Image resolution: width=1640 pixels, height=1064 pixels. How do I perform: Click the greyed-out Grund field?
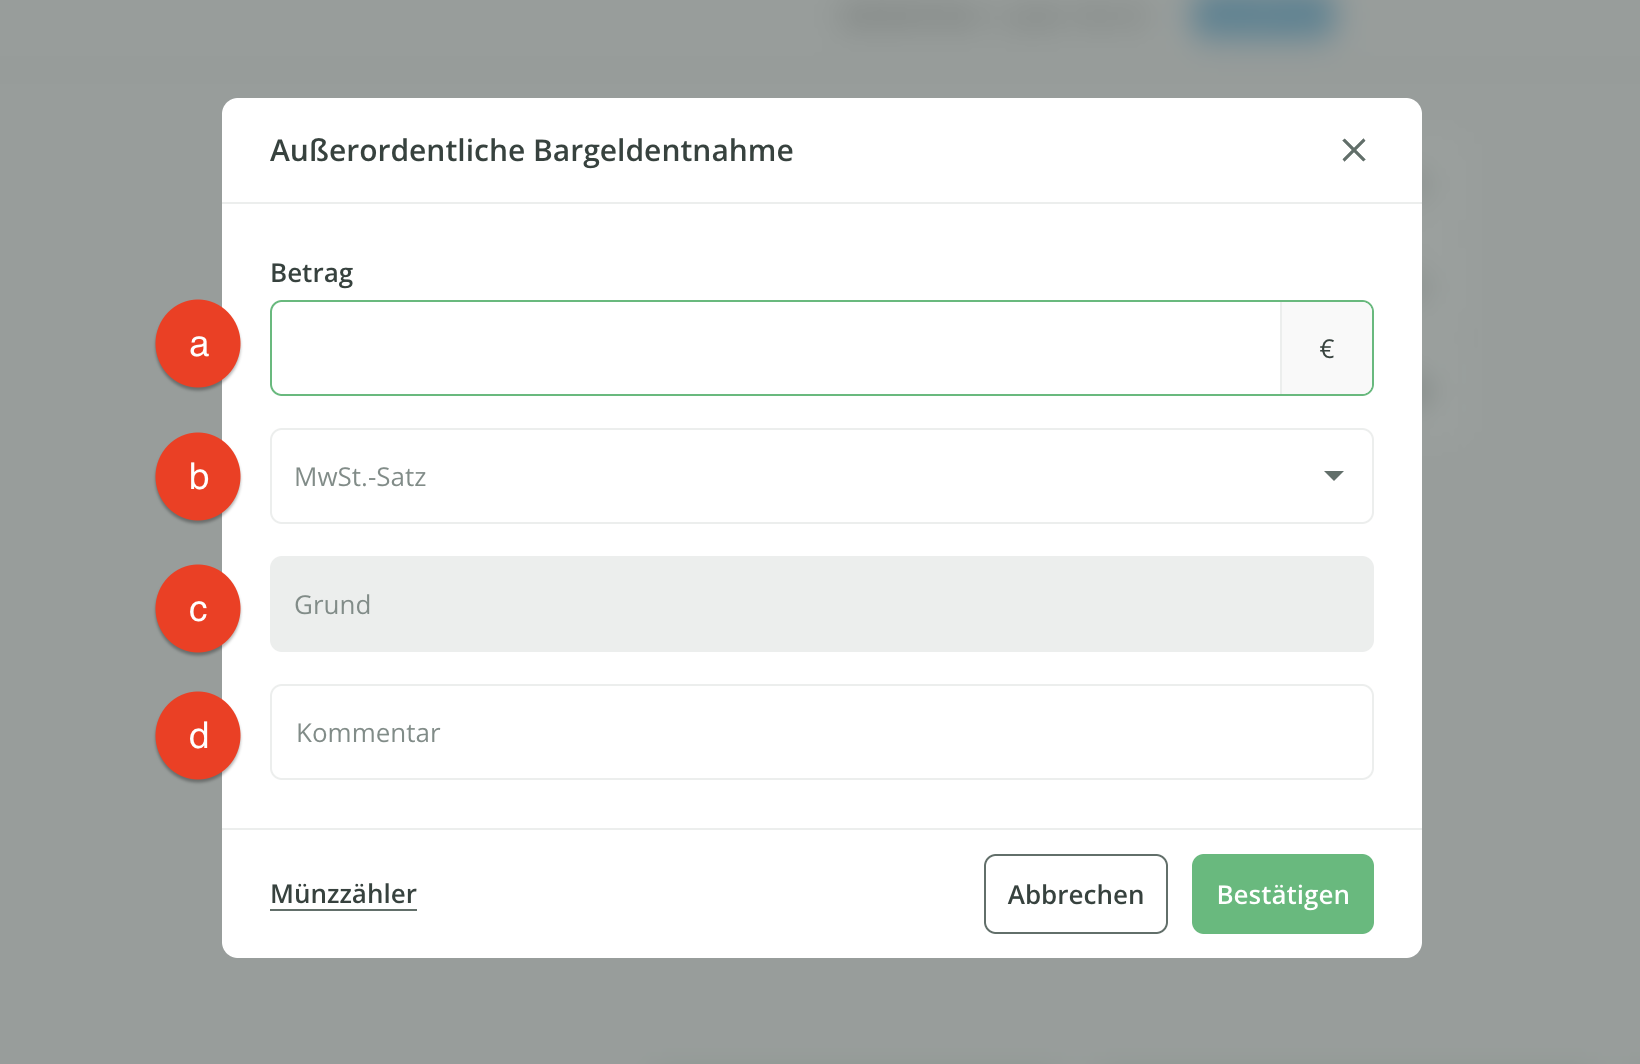821,604
